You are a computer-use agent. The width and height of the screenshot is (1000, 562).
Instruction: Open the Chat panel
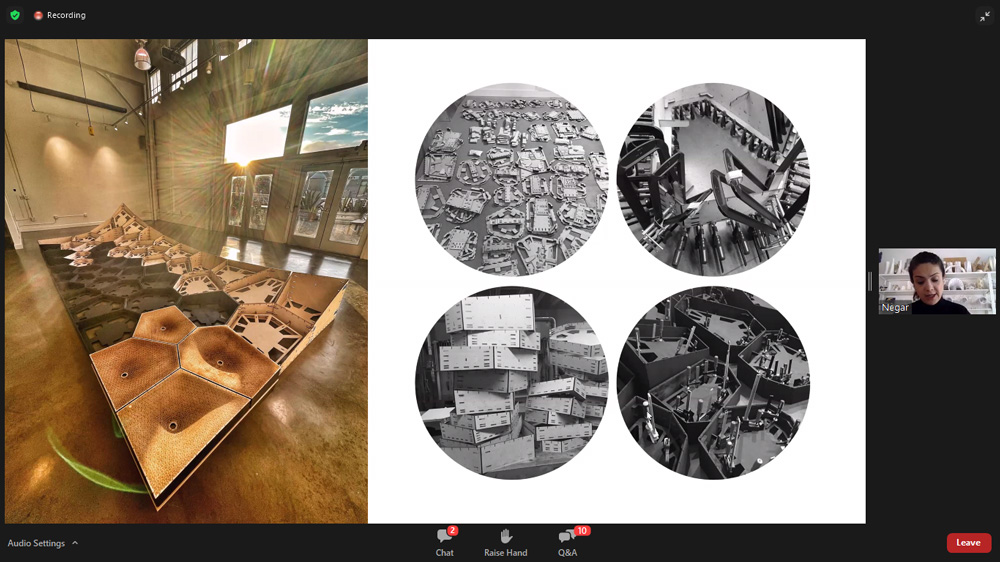coord(445,542)
